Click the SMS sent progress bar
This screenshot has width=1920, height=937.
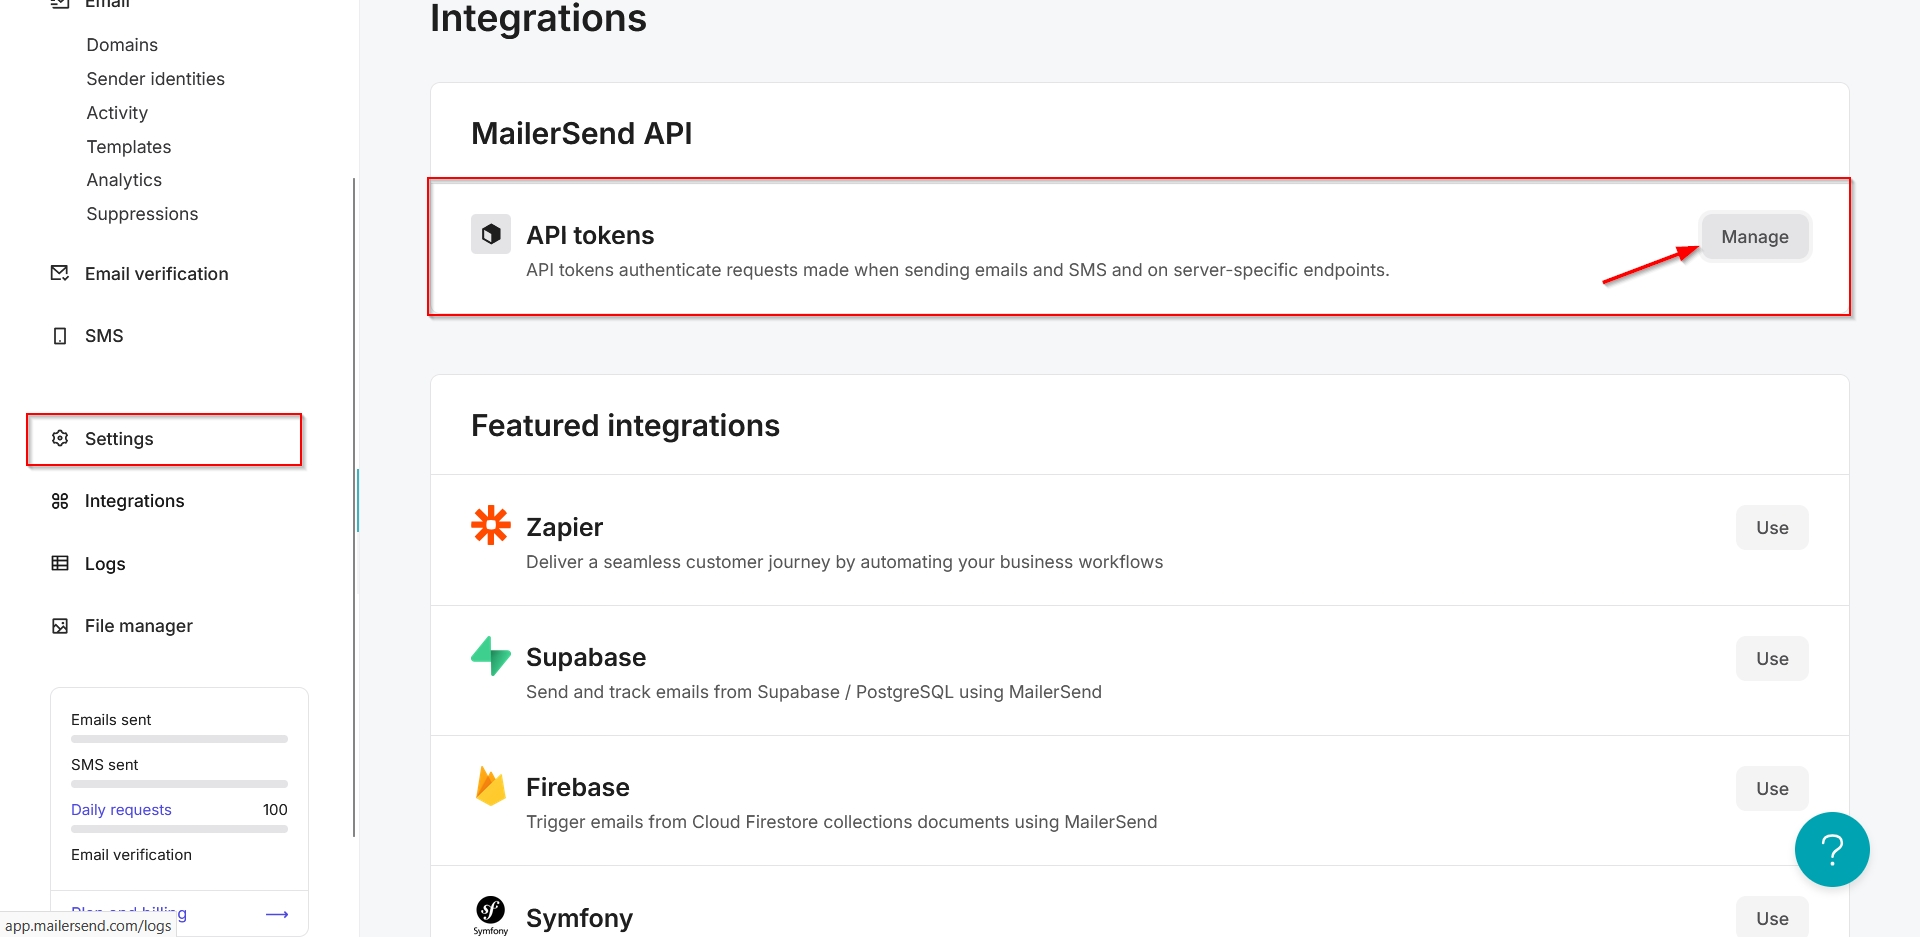[179, 784]
